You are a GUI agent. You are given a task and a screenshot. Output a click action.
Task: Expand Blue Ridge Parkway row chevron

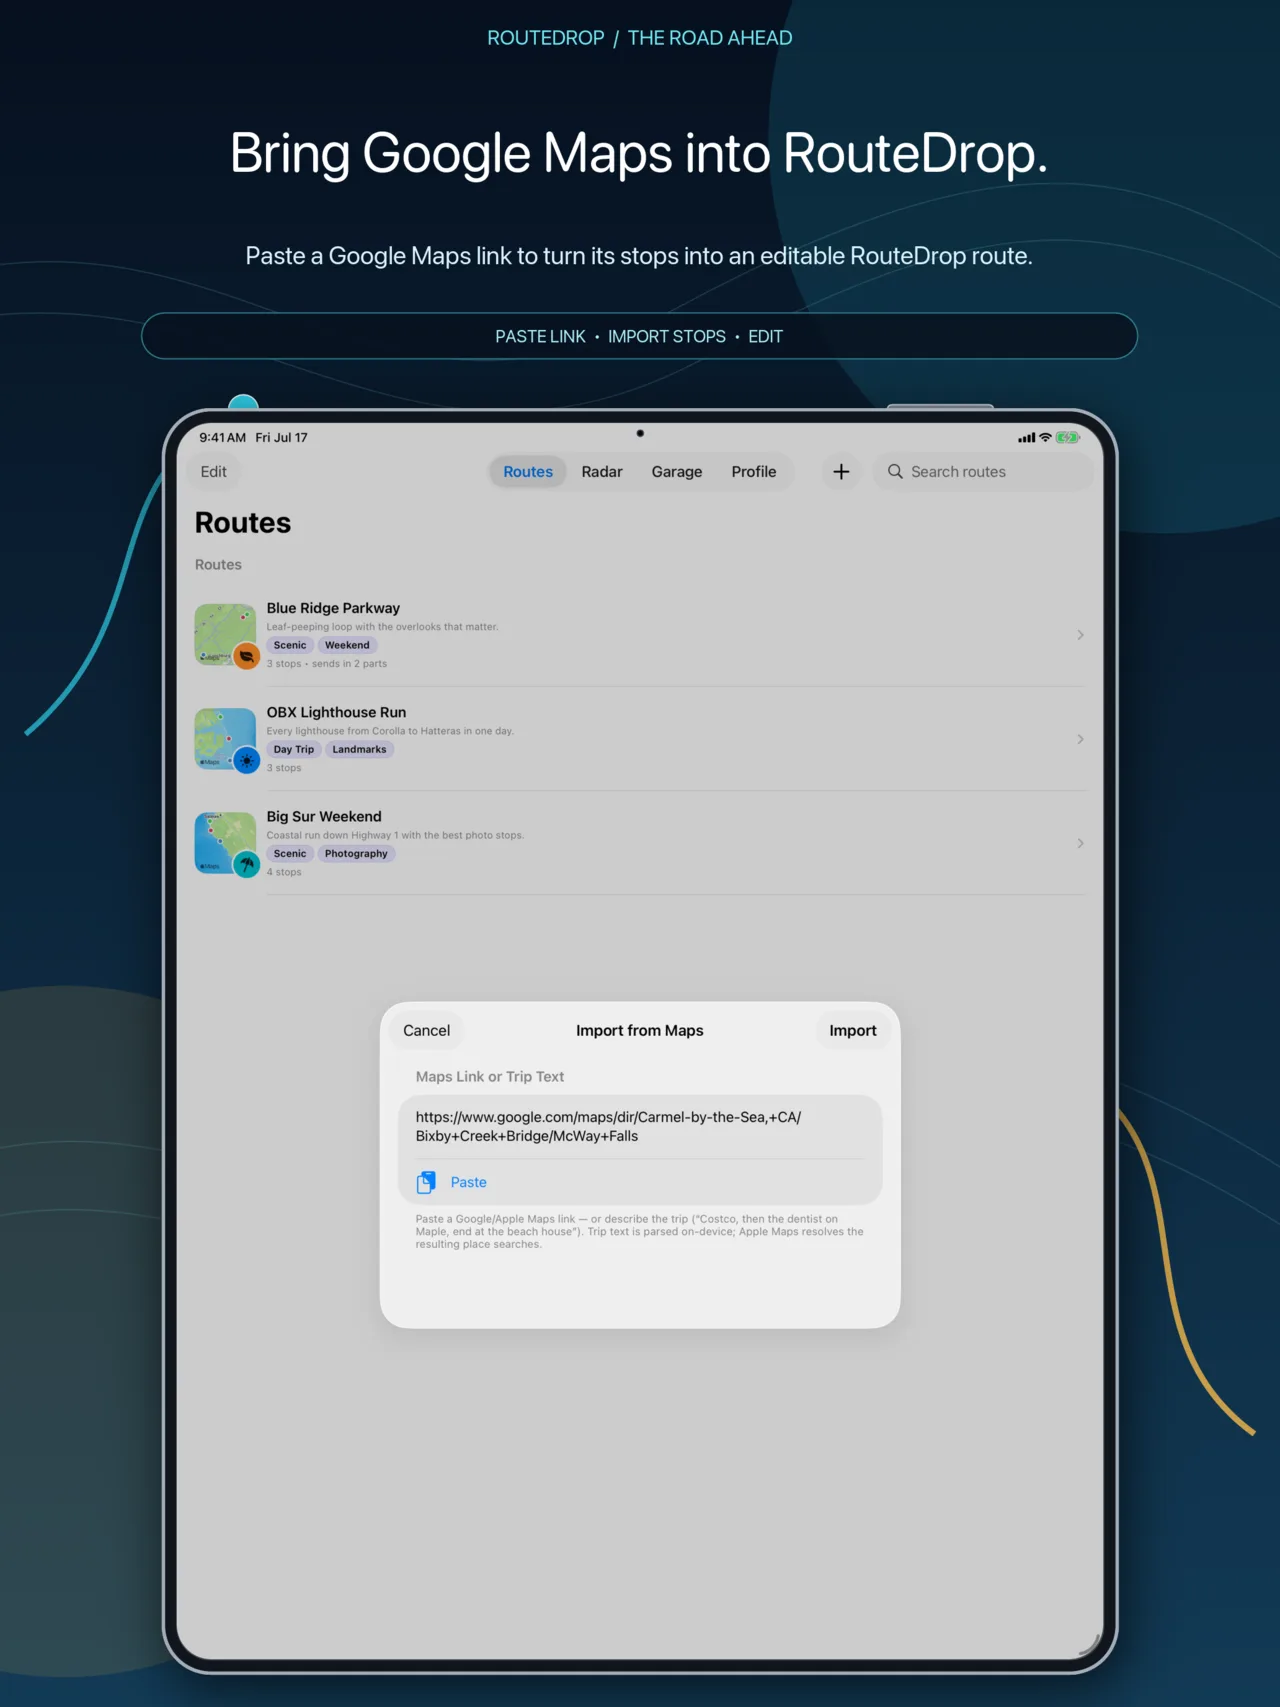pos(1080,635)
